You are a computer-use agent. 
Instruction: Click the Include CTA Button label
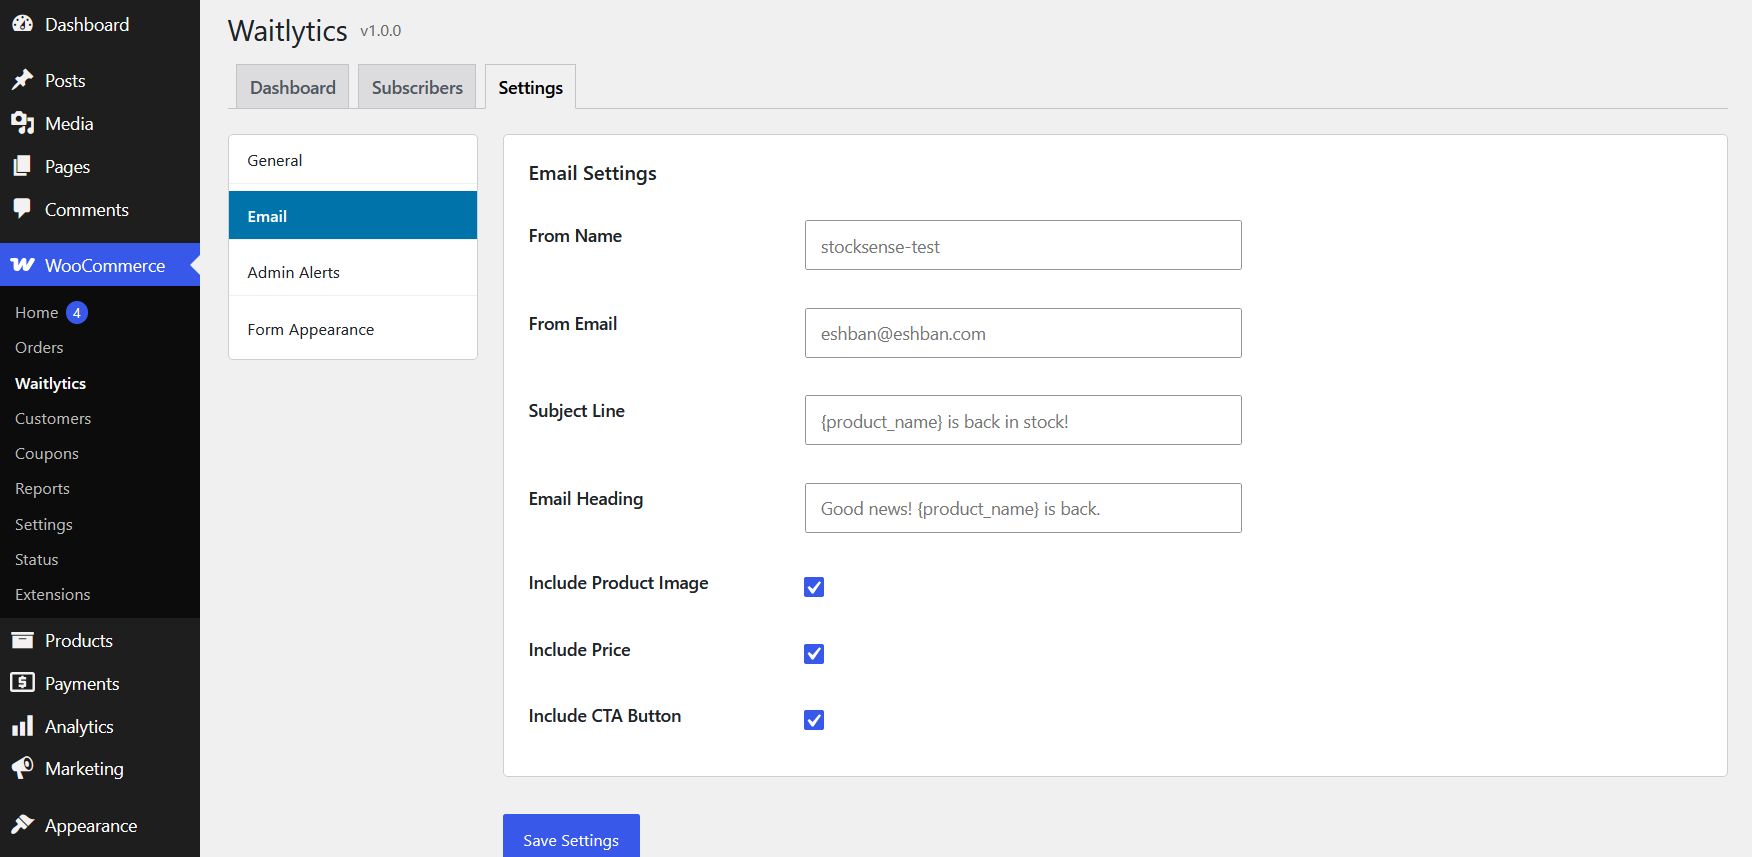[x=604, y=715]
